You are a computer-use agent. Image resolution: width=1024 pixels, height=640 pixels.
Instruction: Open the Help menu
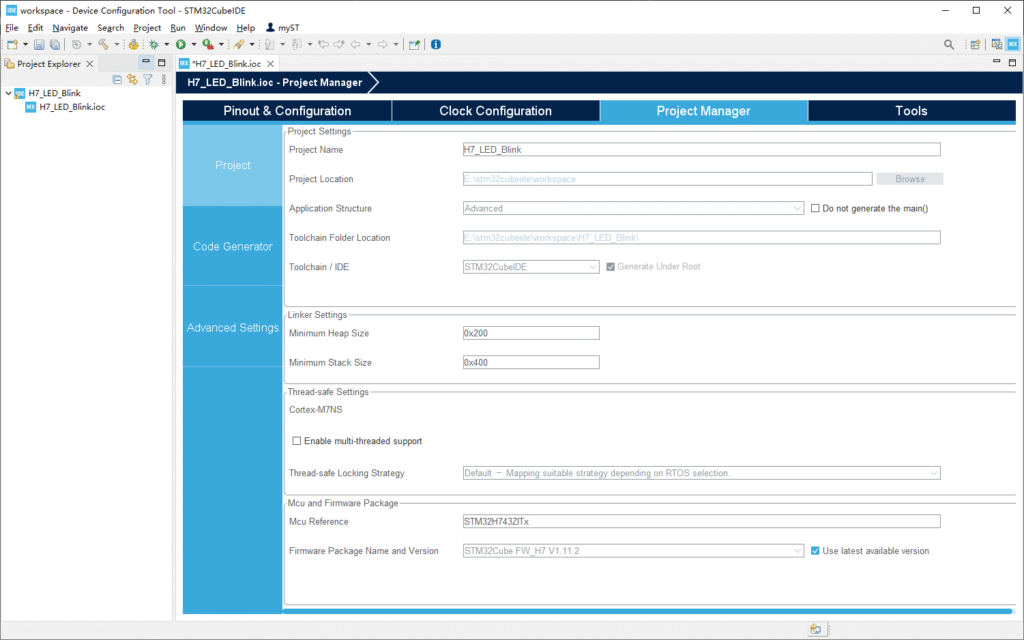coord(246,27)
